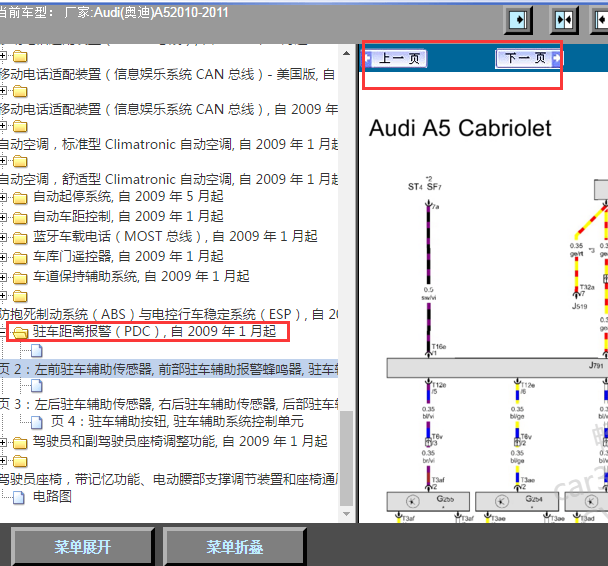Click folder icon of 蓝牙车载电话 (MOST 总线)
608x566 pixels.
tap(20, 237)
